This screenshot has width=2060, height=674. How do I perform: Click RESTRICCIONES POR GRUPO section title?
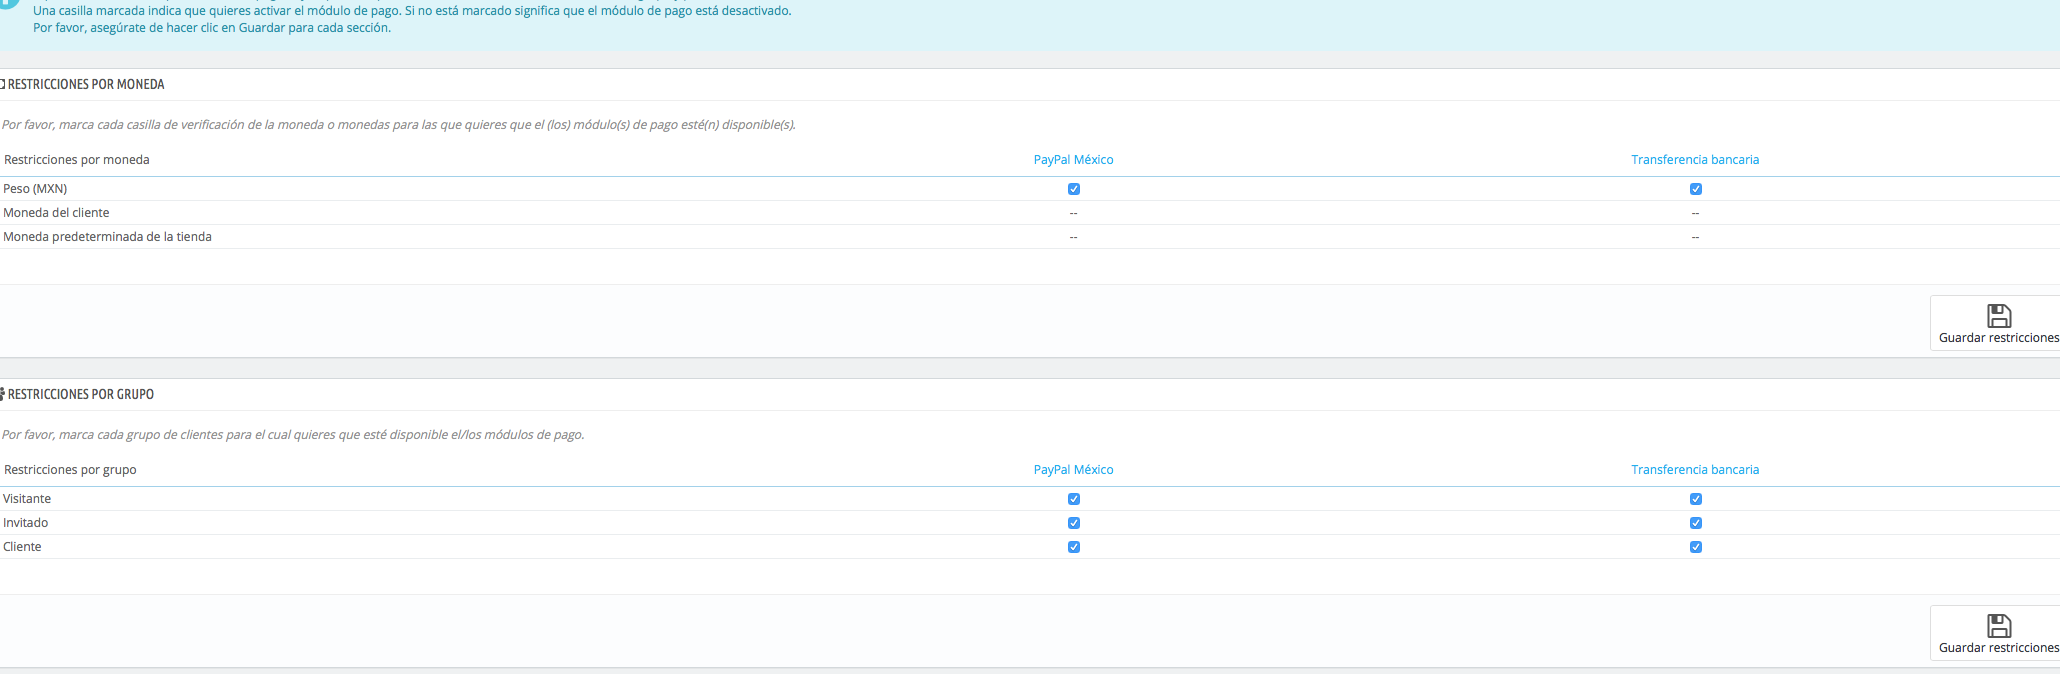pos(80,395)
